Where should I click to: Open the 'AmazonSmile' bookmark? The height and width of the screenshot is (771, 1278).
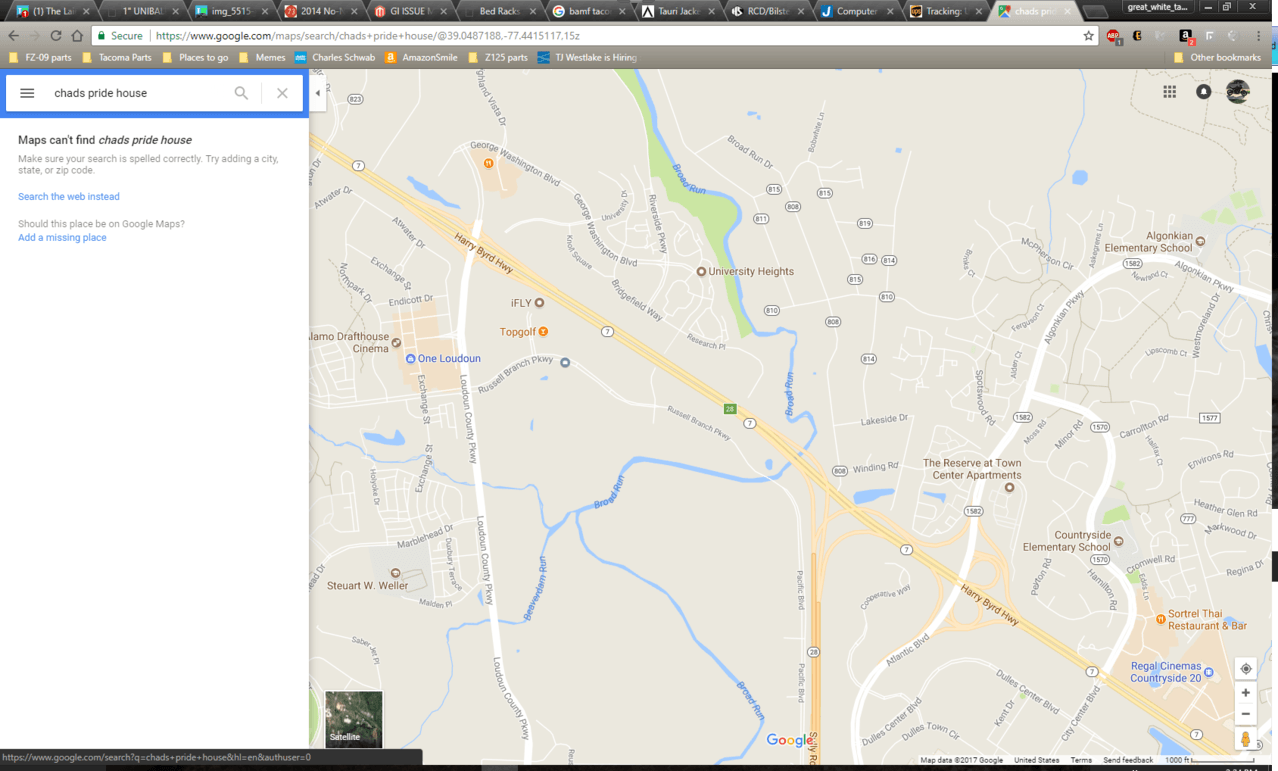coord(421,58)
